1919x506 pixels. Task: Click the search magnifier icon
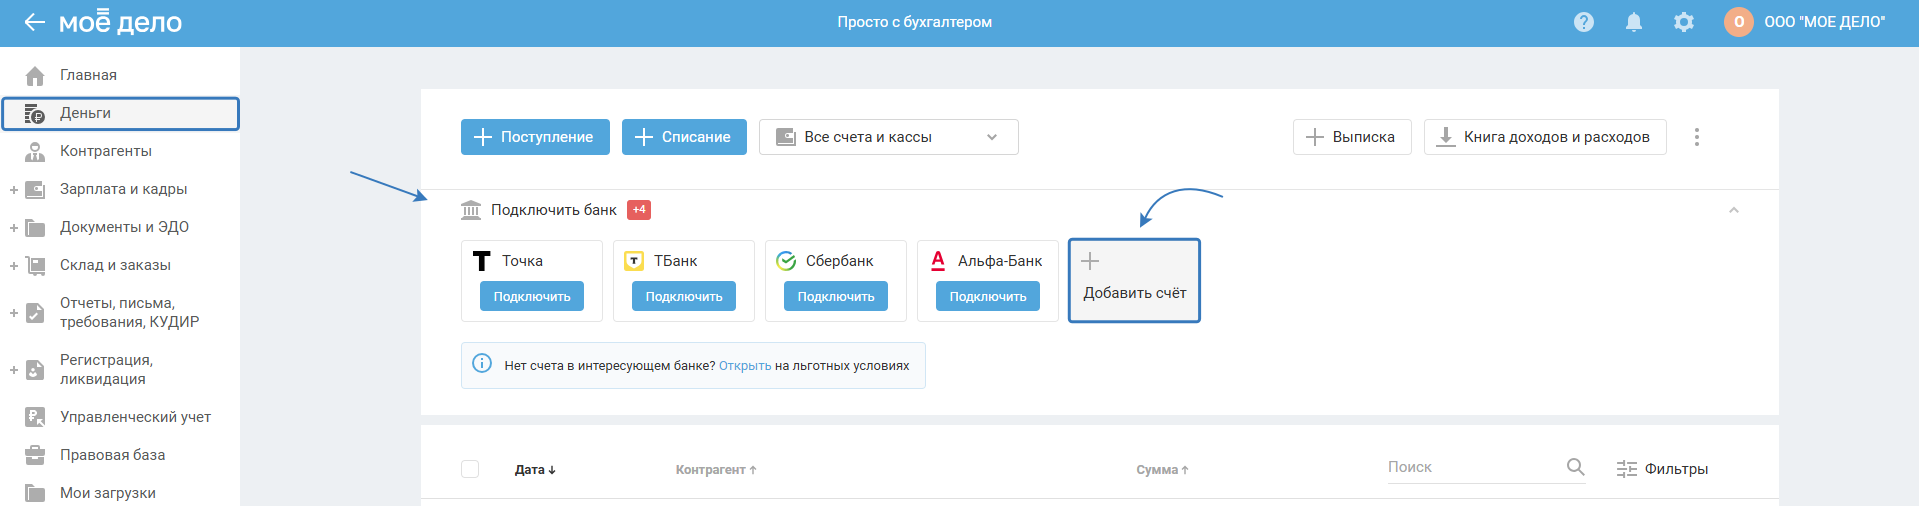coord(1575,467)
